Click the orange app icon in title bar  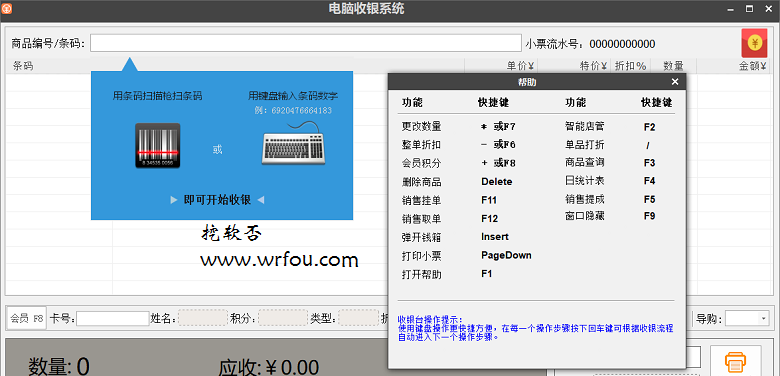click(6, 8)
